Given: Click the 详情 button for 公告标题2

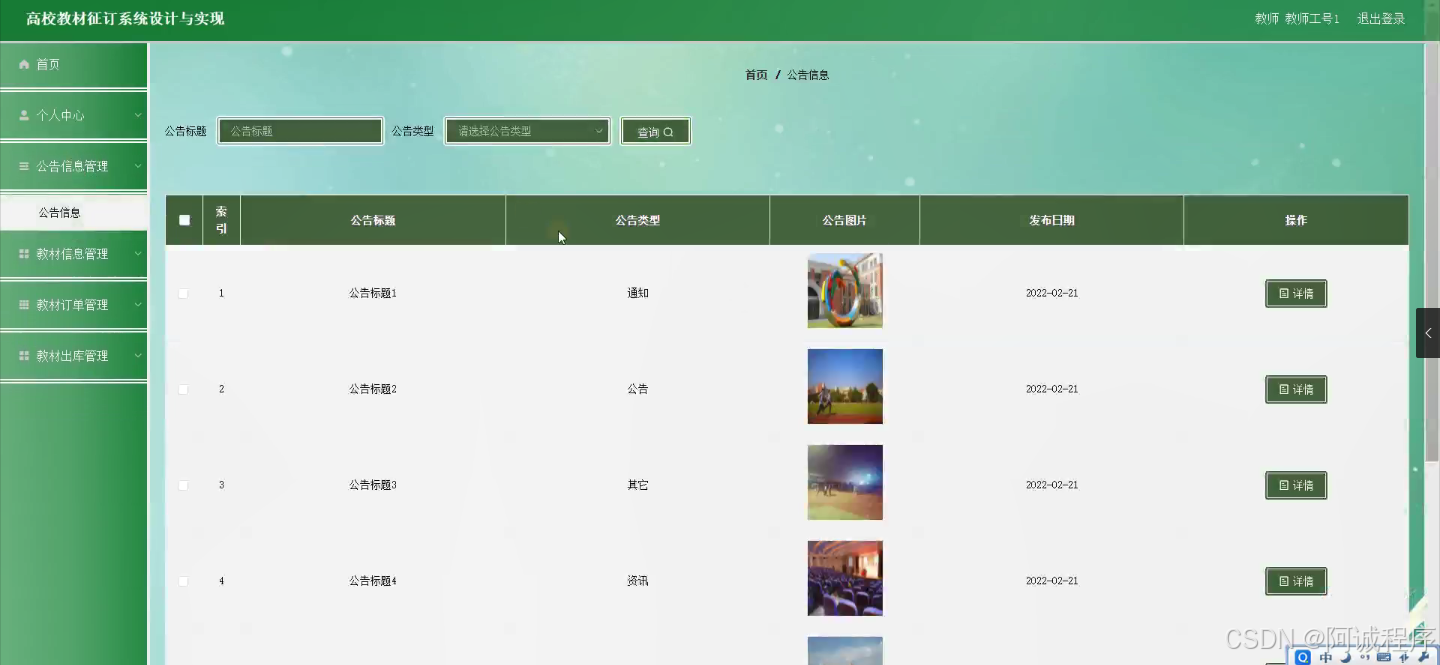Looking at the screenshot, I should click(1295, 389).
